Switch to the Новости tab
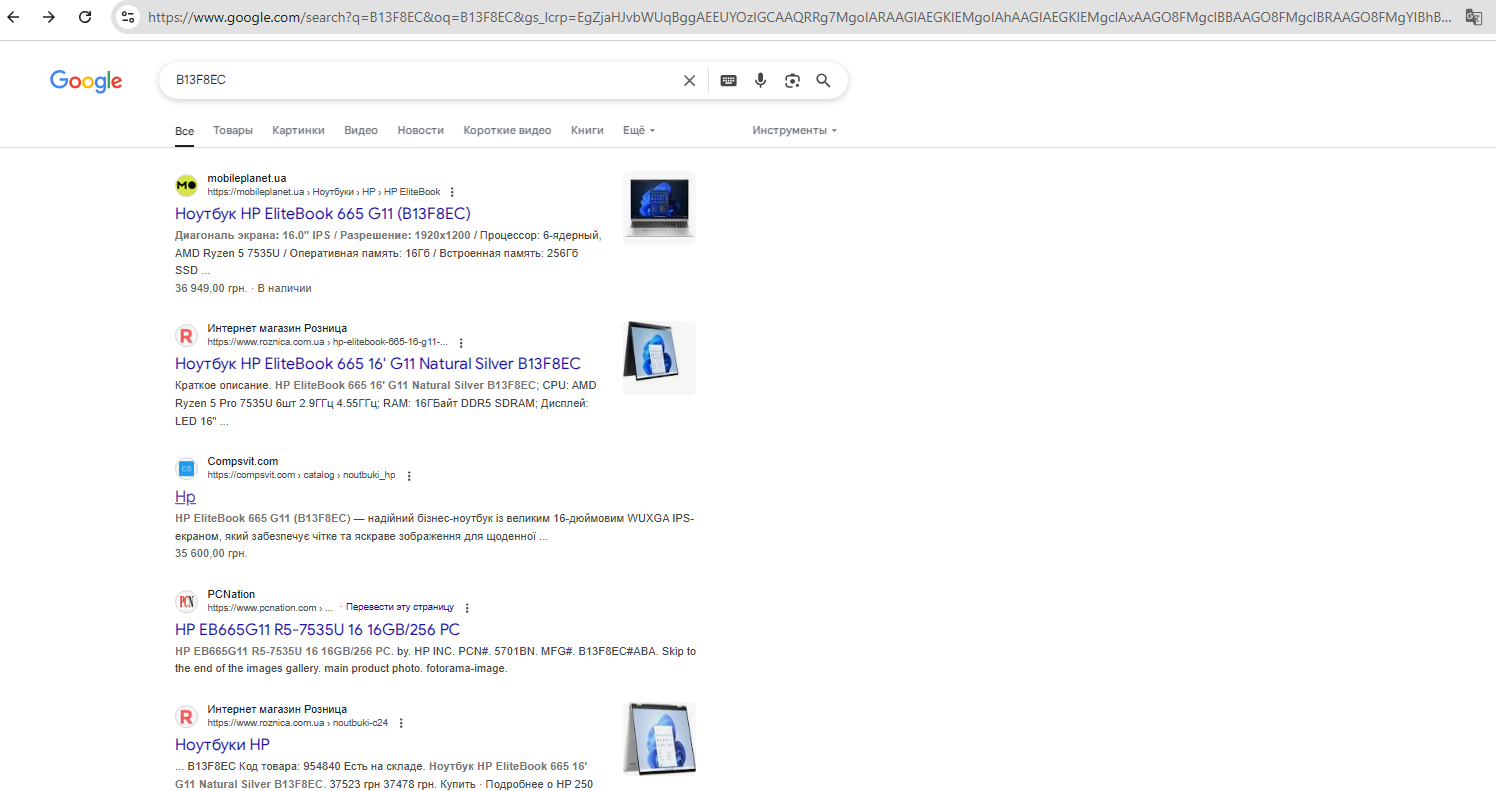This screenshot has height=791, width=1496. (420, 131)
